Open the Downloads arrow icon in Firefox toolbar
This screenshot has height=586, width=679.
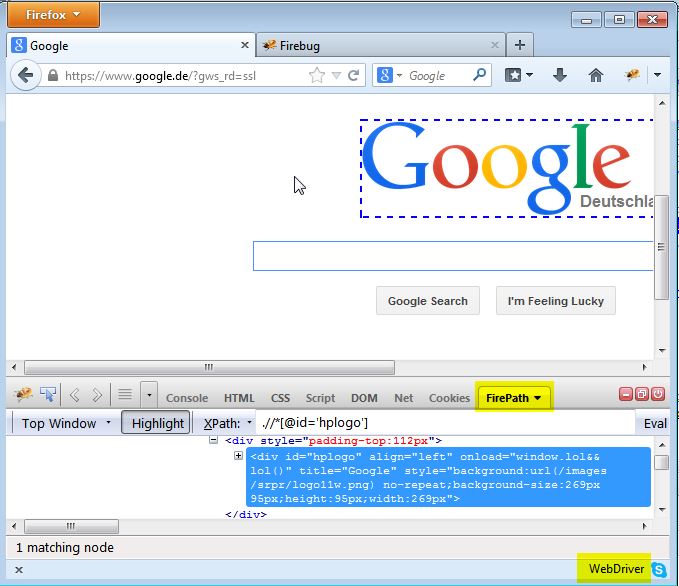click(x=560, y=75)
